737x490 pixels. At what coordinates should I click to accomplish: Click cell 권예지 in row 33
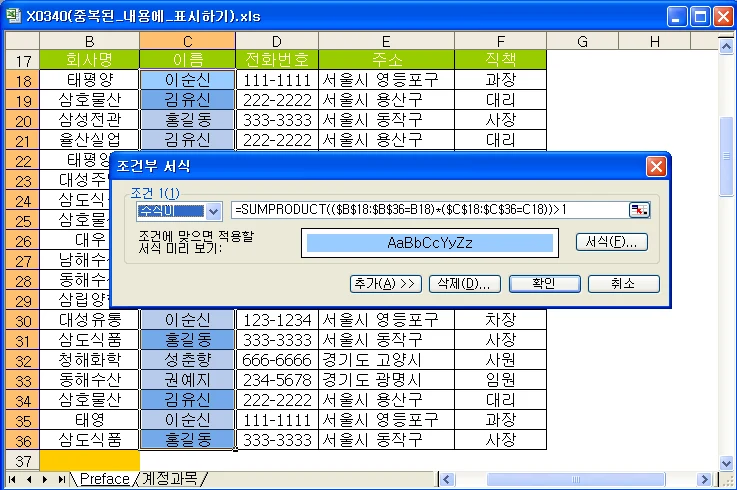click(188, 380)
